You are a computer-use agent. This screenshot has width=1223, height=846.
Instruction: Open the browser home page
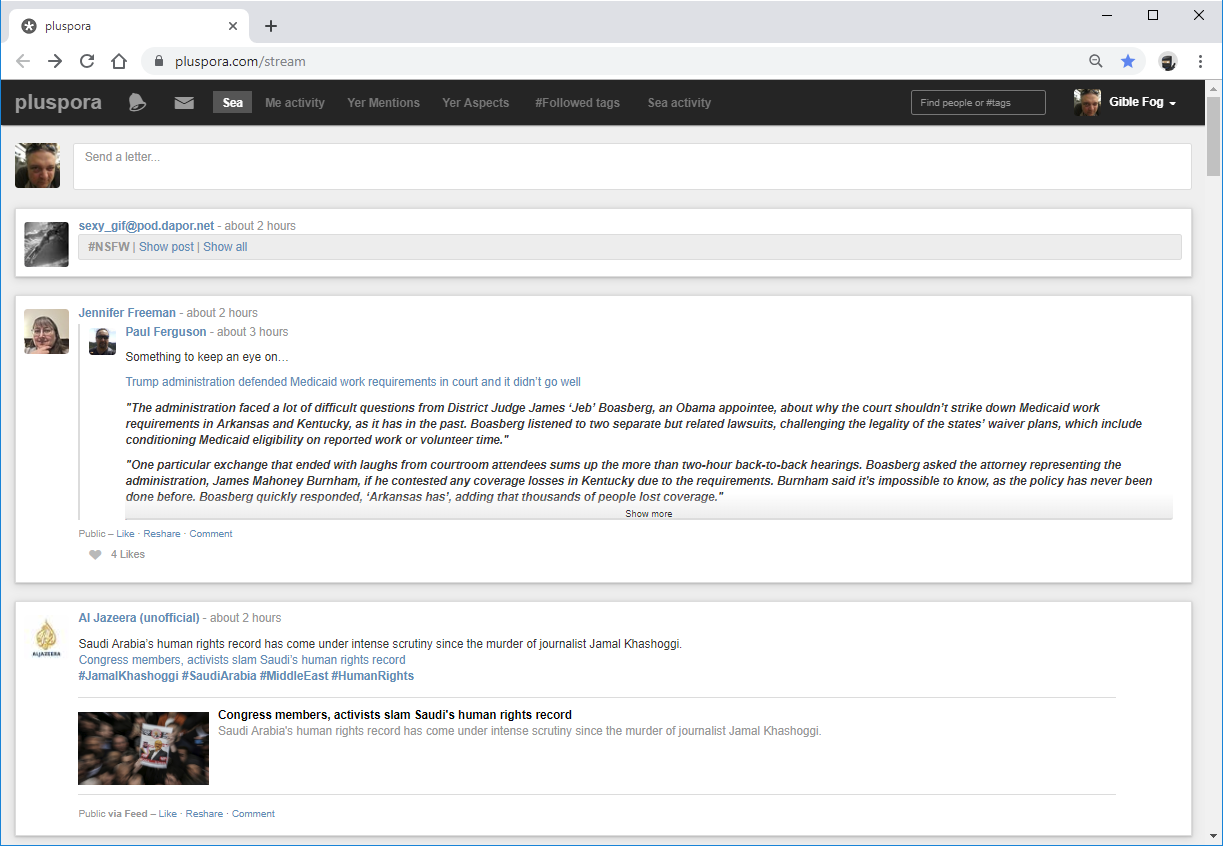tap(119, 61)
